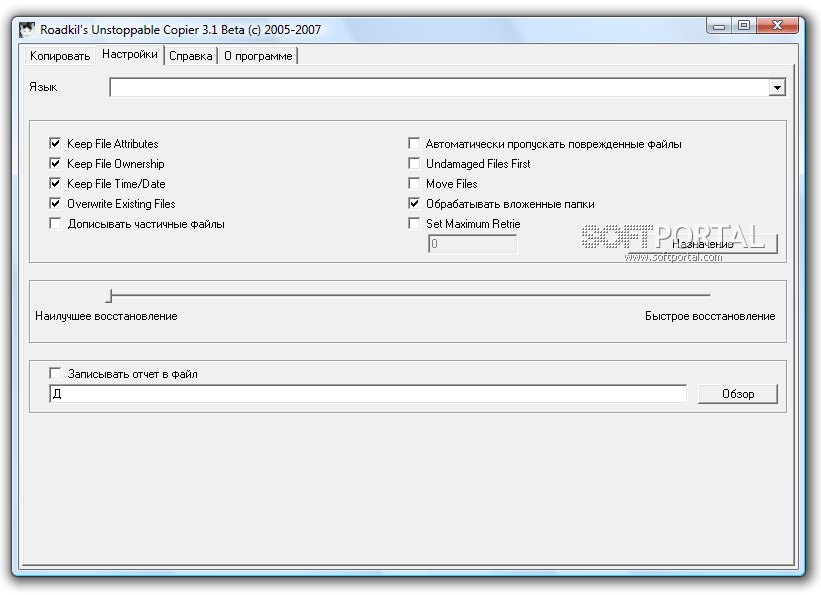
Task: Check Автоматически пропускать поврежденные файлы
Action: 414,144
